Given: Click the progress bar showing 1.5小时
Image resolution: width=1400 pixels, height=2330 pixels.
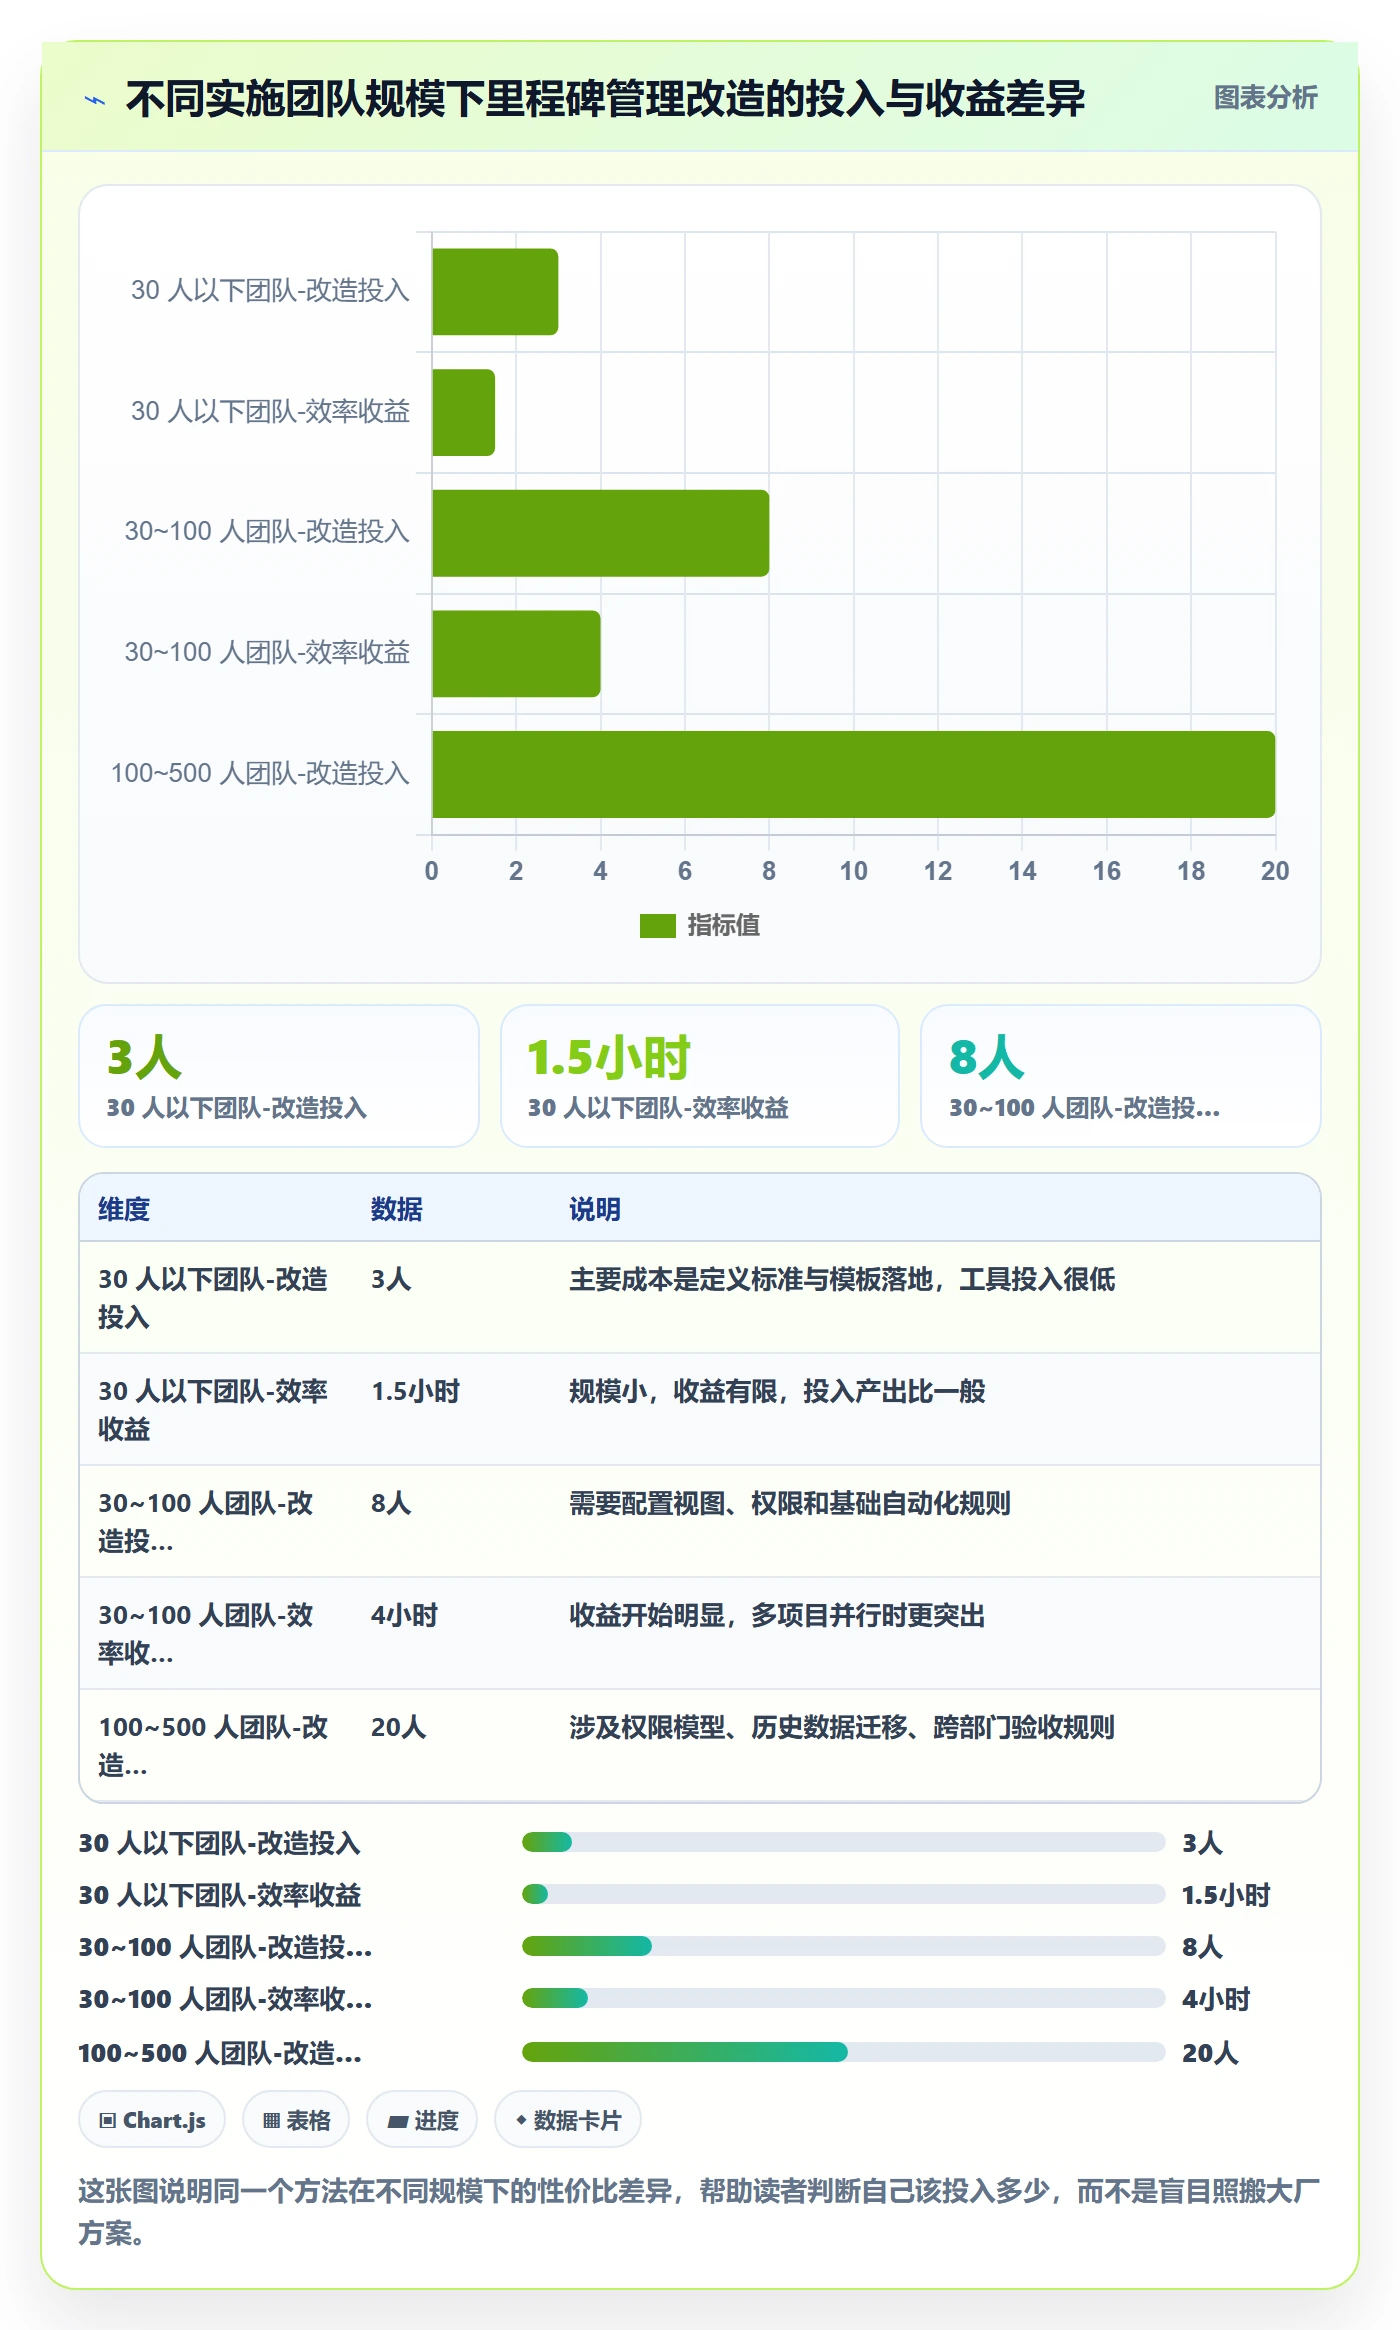Looking at the screenshot, I should [844, 1894].
